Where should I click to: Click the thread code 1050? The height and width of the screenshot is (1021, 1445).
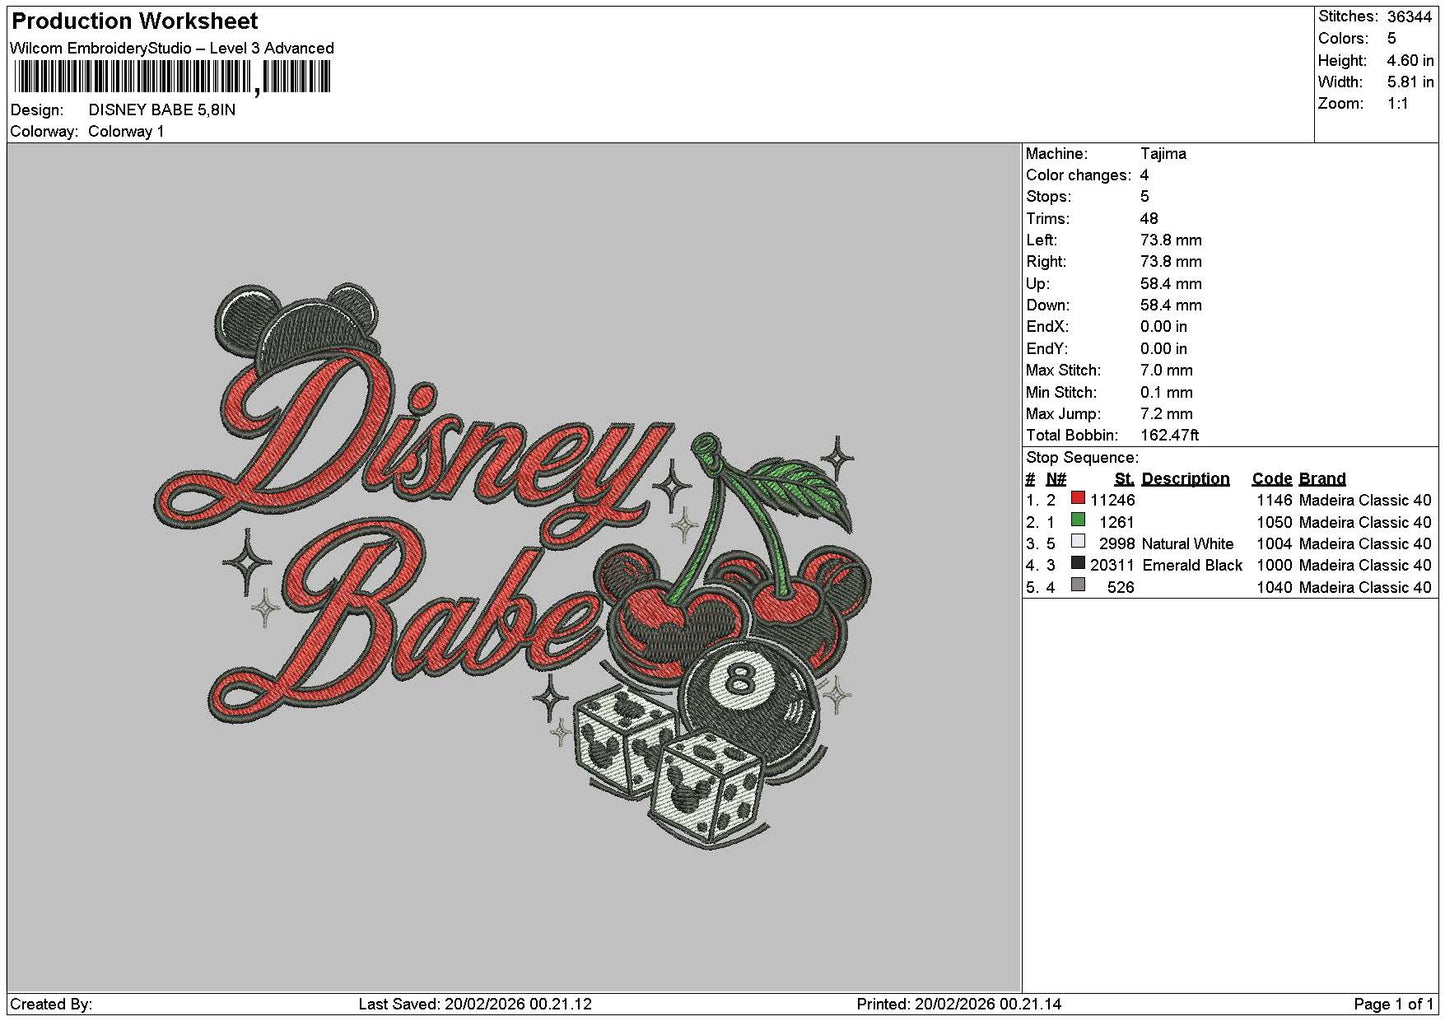coord(1274,523)
